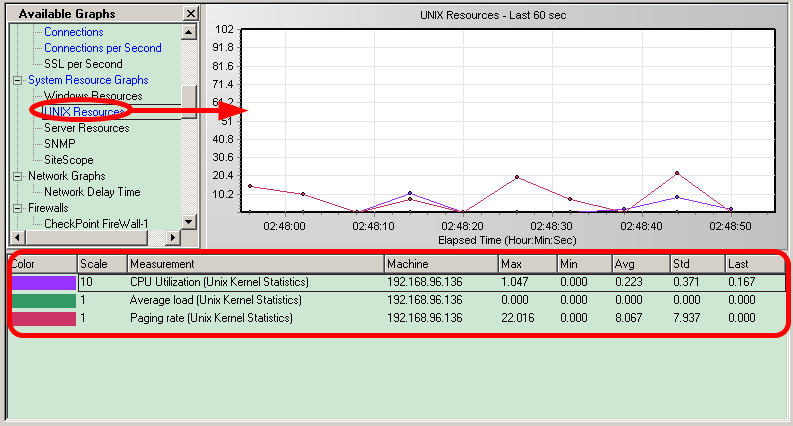Select the Connections graph link
Screen dimensions: 793x426
tap(73, 32)
